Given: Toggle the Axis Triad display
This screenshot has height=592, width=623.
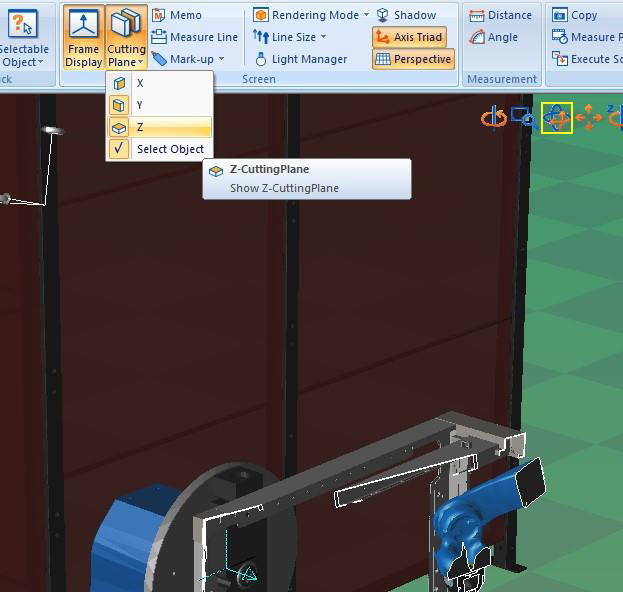Looking at the screenshot, I should click(x=408, y=37).
